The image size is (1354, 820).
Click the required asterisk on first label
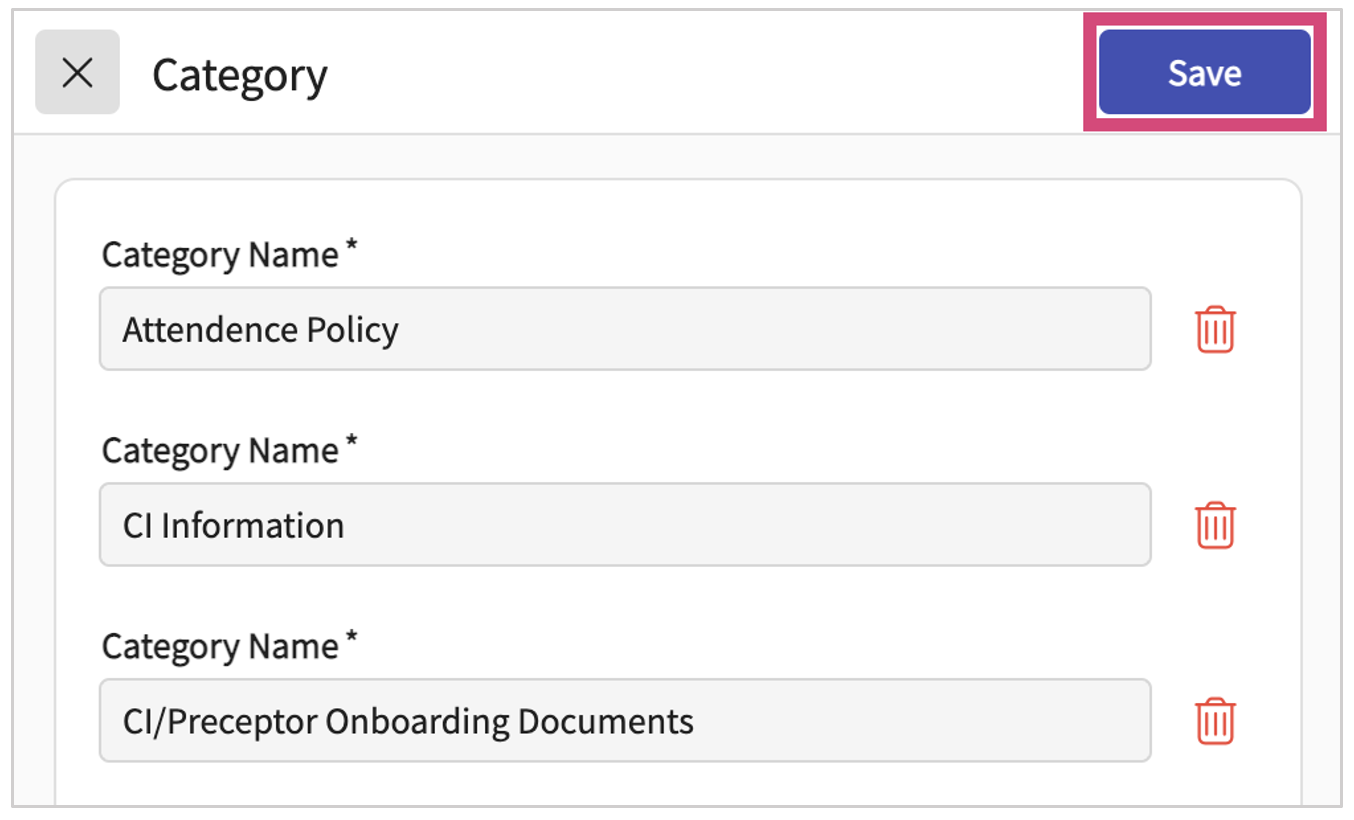(x=351, y=249)
